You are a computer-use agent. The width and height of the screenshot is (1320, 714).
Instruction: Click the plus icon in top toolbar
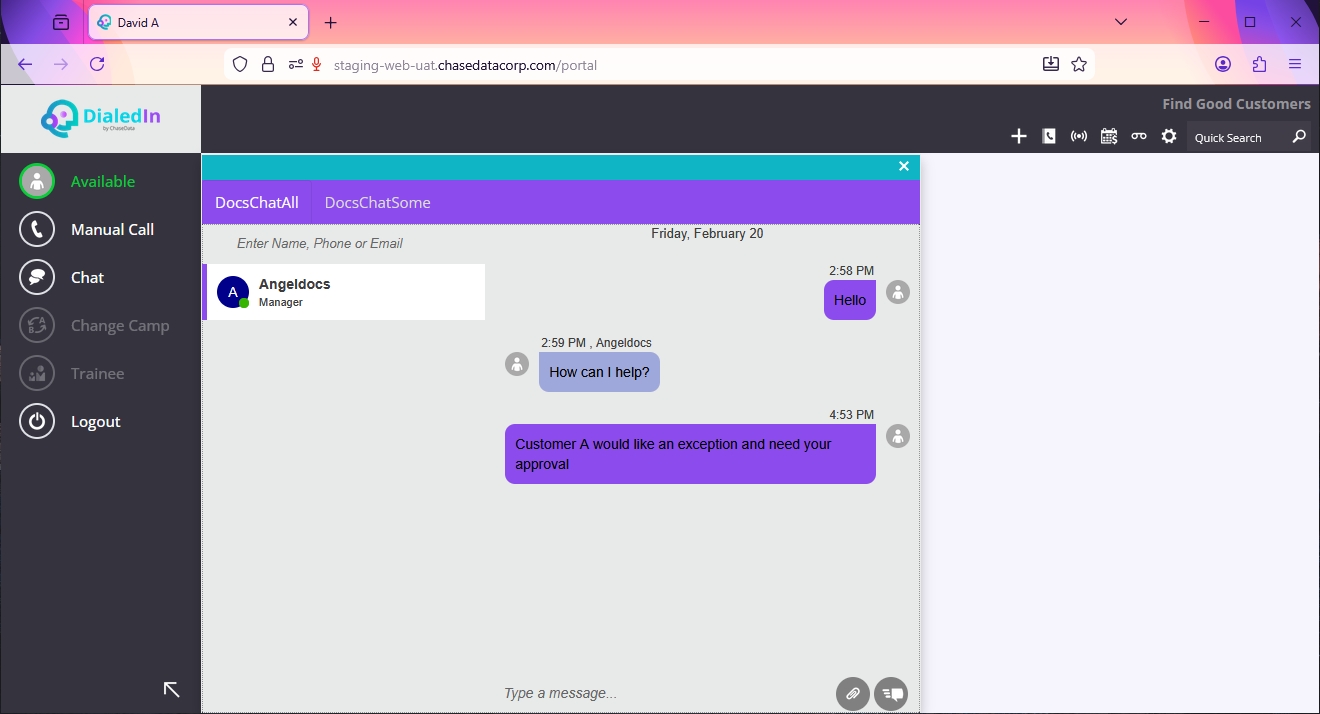pyautogui.click(x=1018, y=137)
